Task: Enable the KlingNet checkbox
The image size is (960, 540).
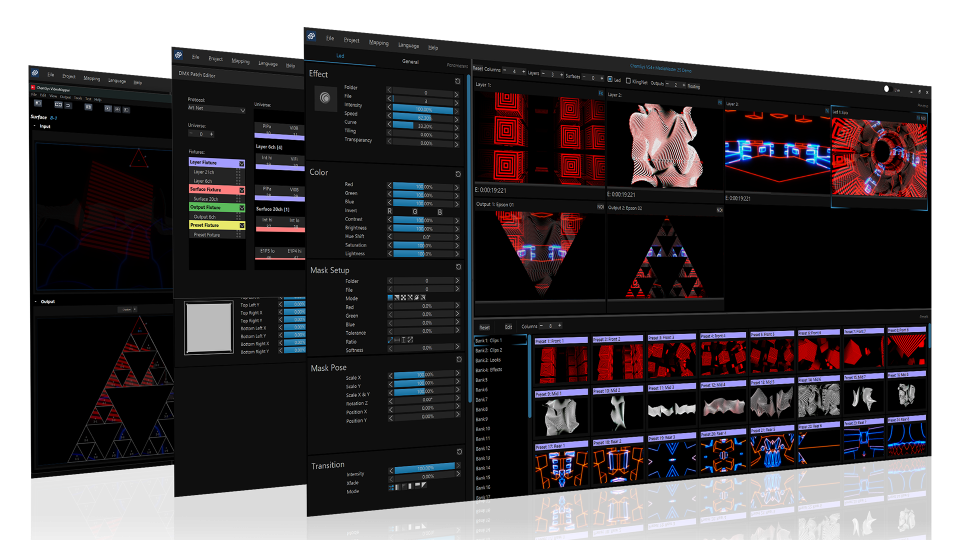Action: point(629,81)
